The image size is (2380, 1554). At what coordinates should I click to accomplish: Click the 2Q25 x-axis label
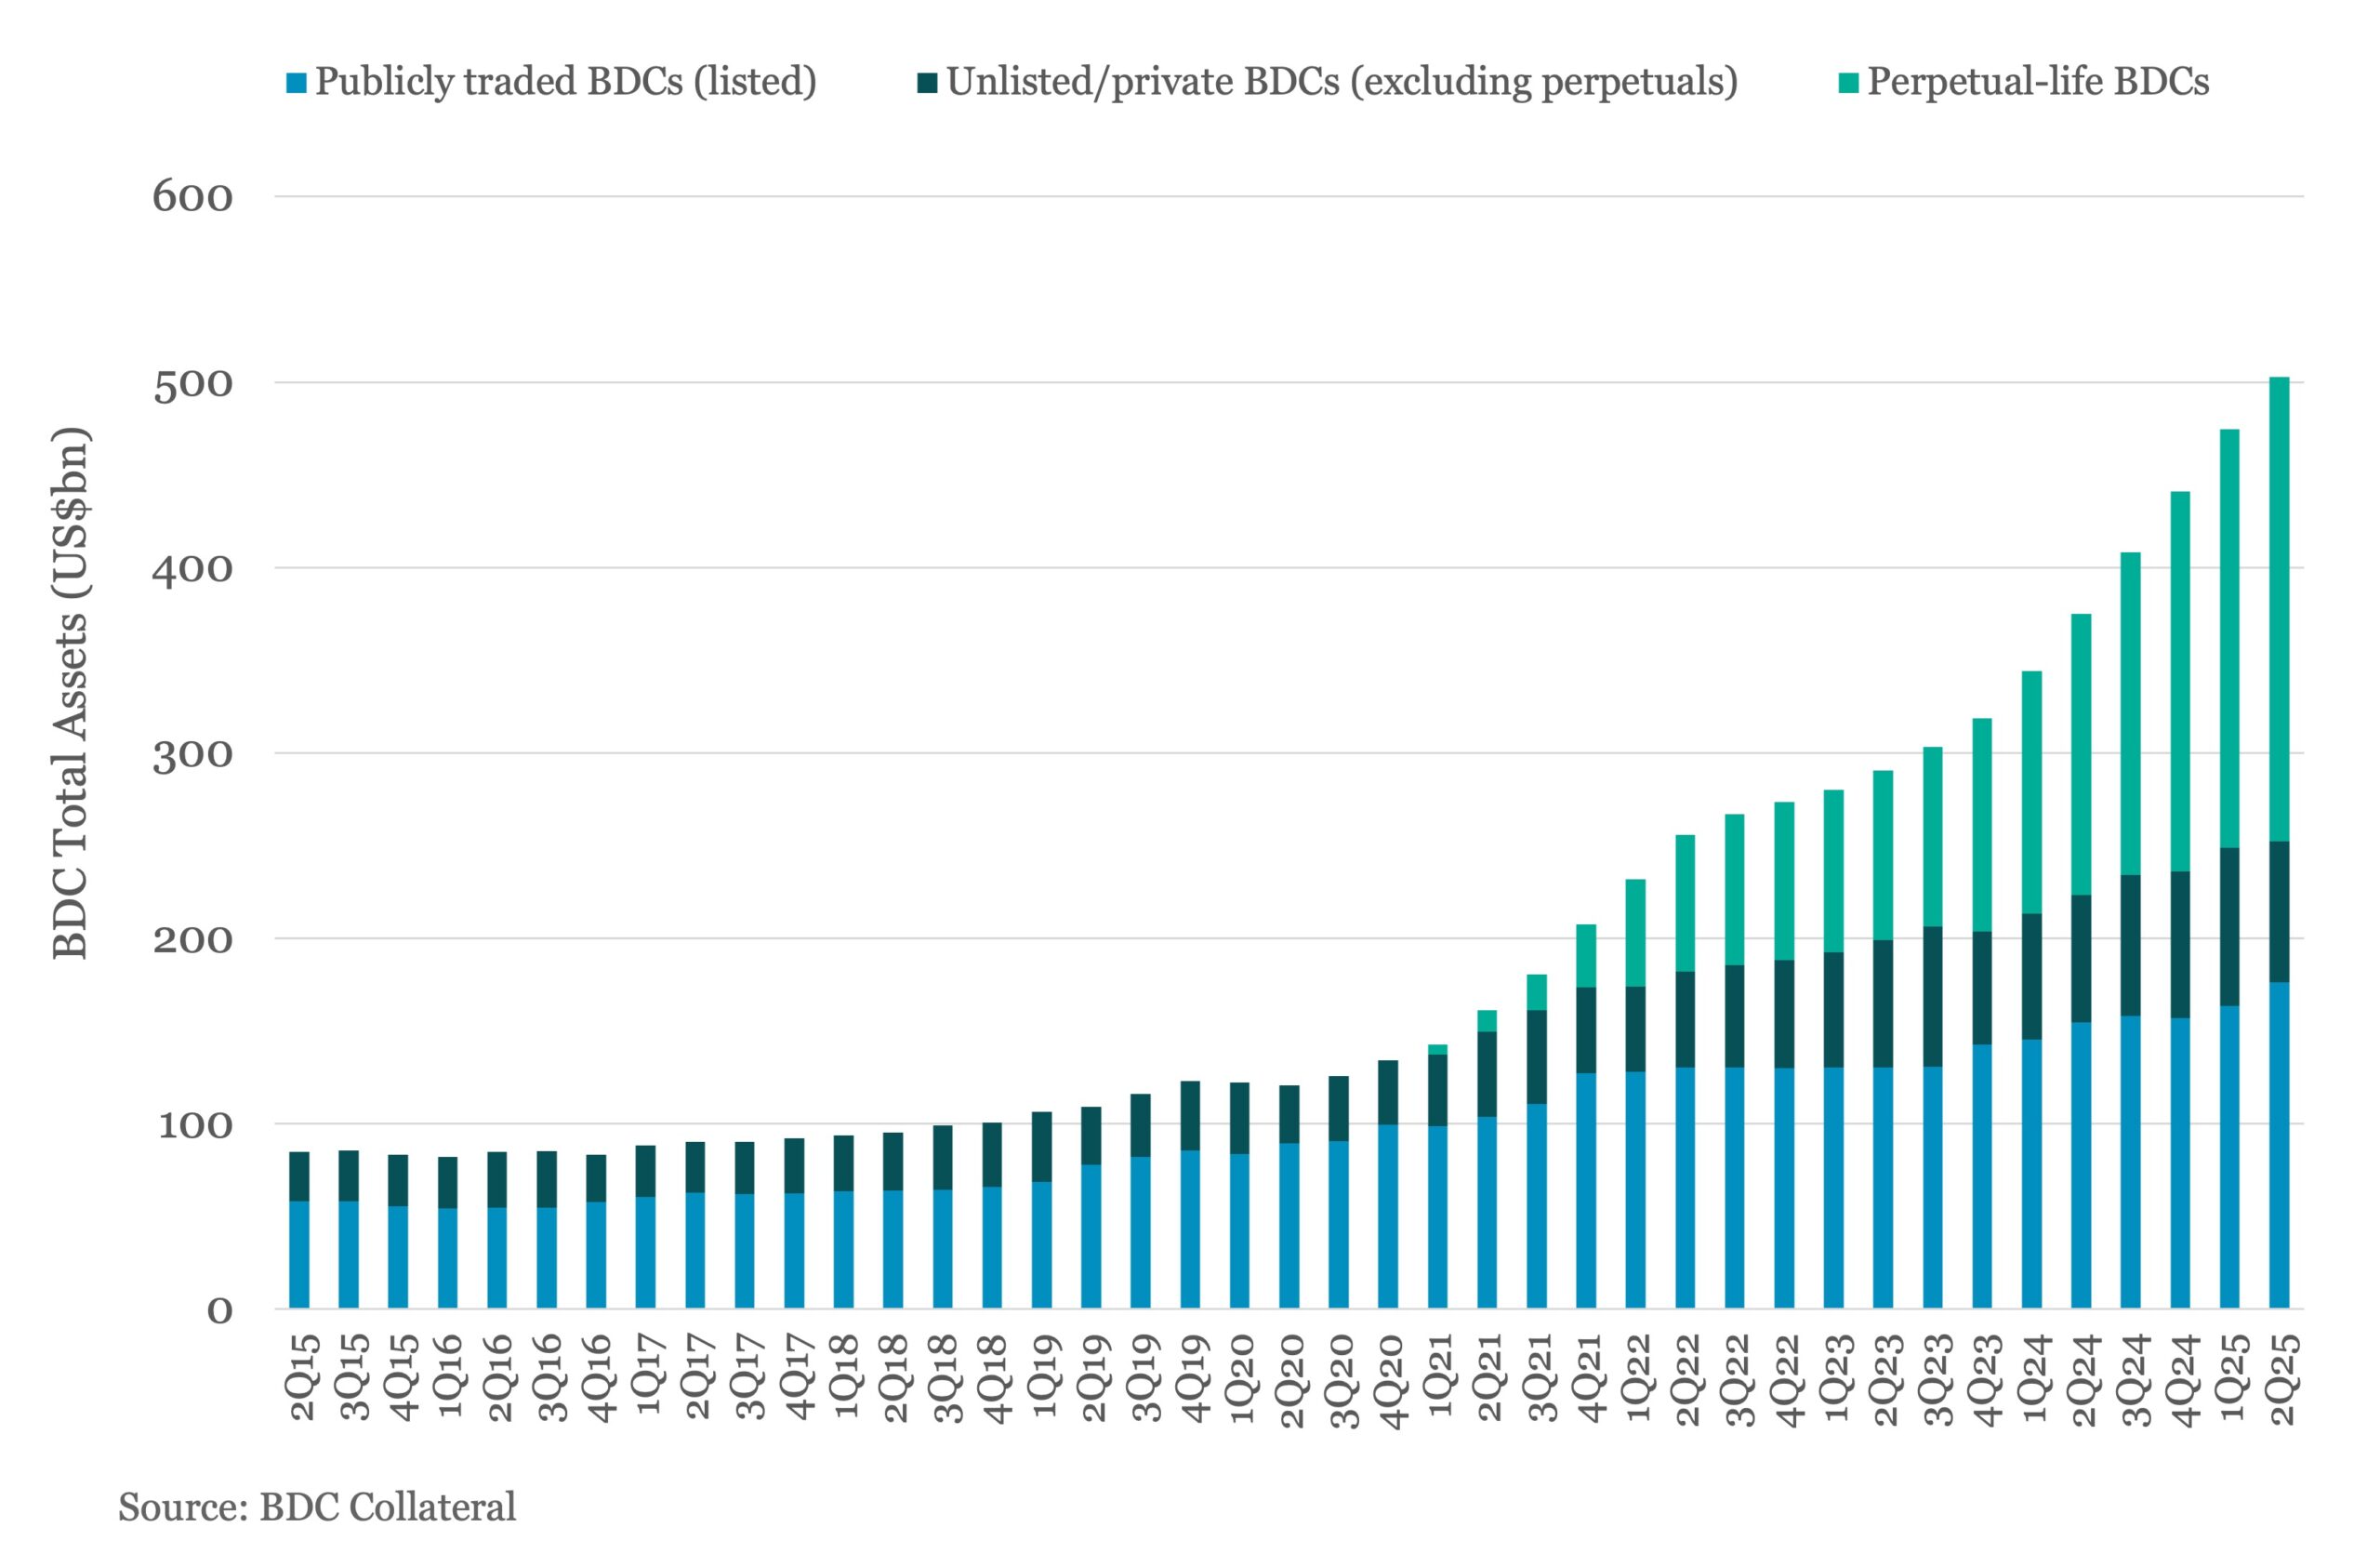(2281, 1379)
